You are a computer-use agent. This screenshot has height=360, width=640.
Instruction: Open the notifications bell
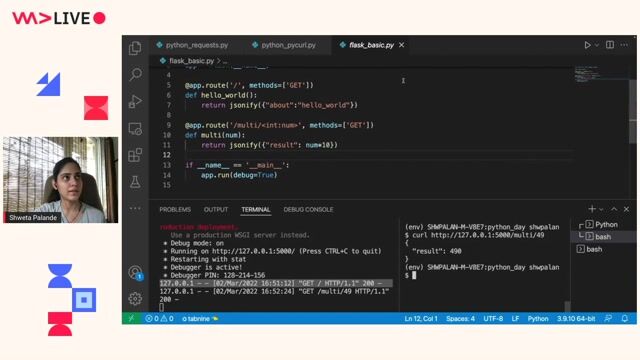(x=625, y=318)
